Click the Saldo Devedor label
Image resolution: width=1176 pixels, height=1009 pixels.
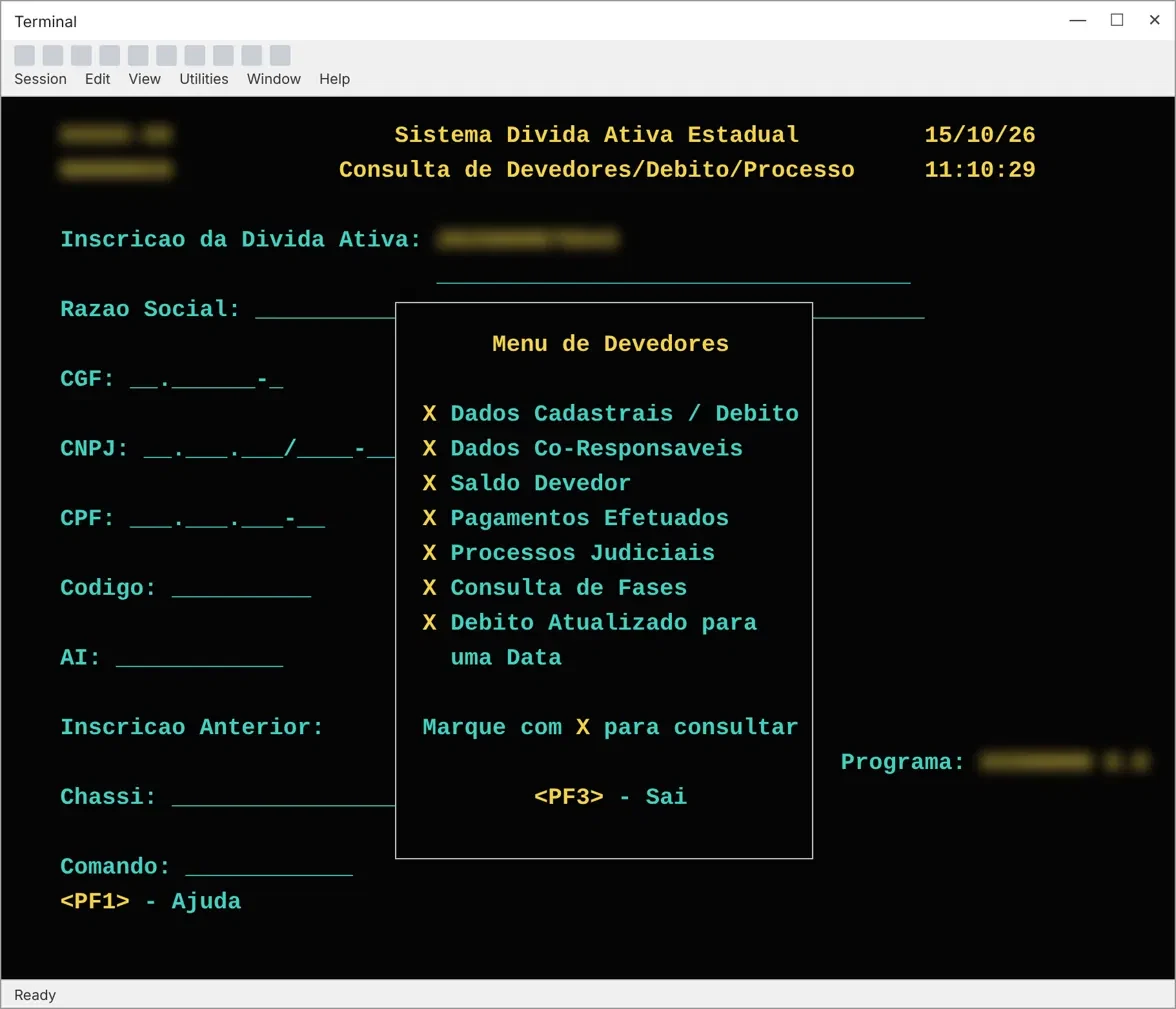tap(541, 483)
